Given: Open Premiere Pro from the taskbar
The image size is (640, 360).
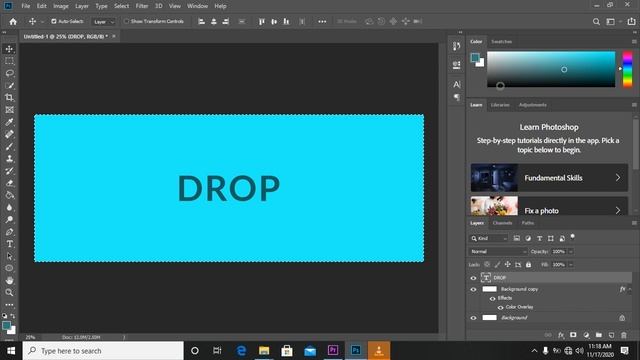Looking at the screenshot, I should 333,351.
